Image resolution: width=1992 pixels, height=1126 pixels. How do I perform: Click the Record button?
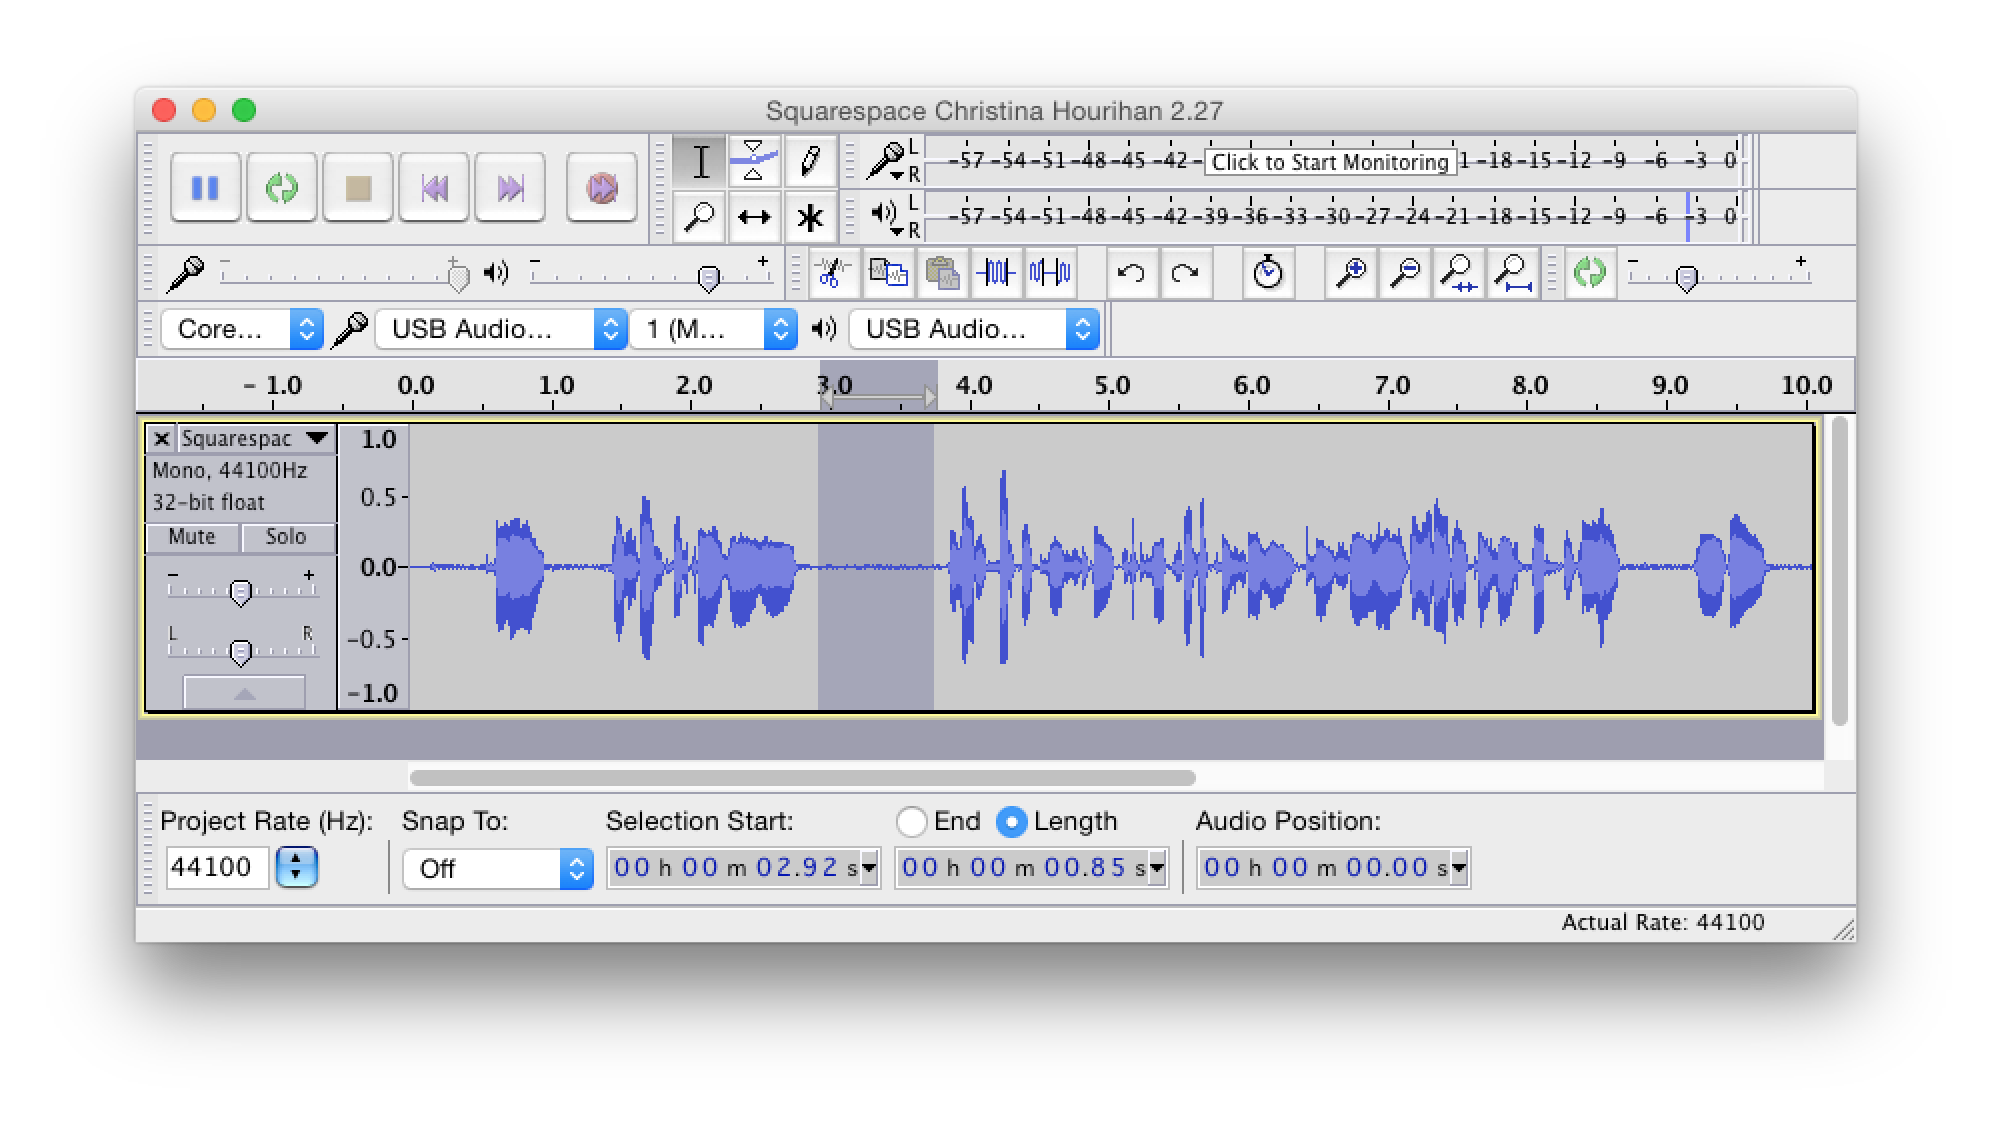coord(602,187)
